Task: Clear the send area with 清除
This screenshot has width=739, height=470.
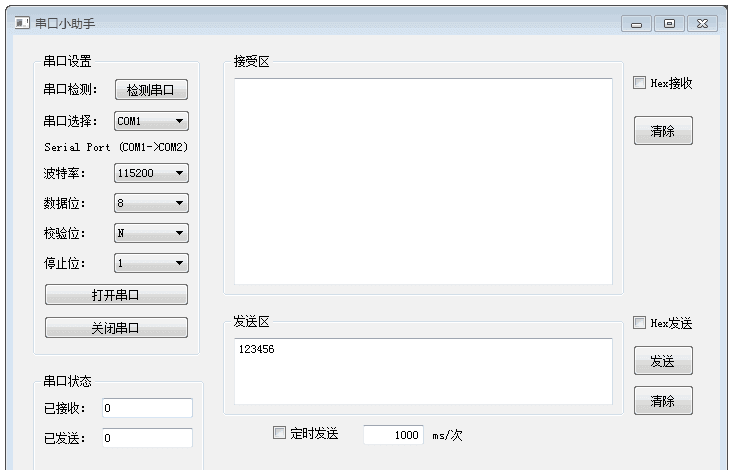Action: (663, 401)
